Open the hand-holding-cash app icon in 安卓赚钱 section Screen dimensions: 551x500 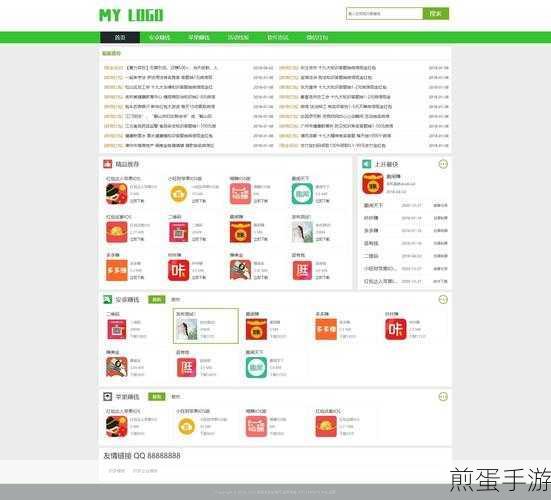point(117,367)
